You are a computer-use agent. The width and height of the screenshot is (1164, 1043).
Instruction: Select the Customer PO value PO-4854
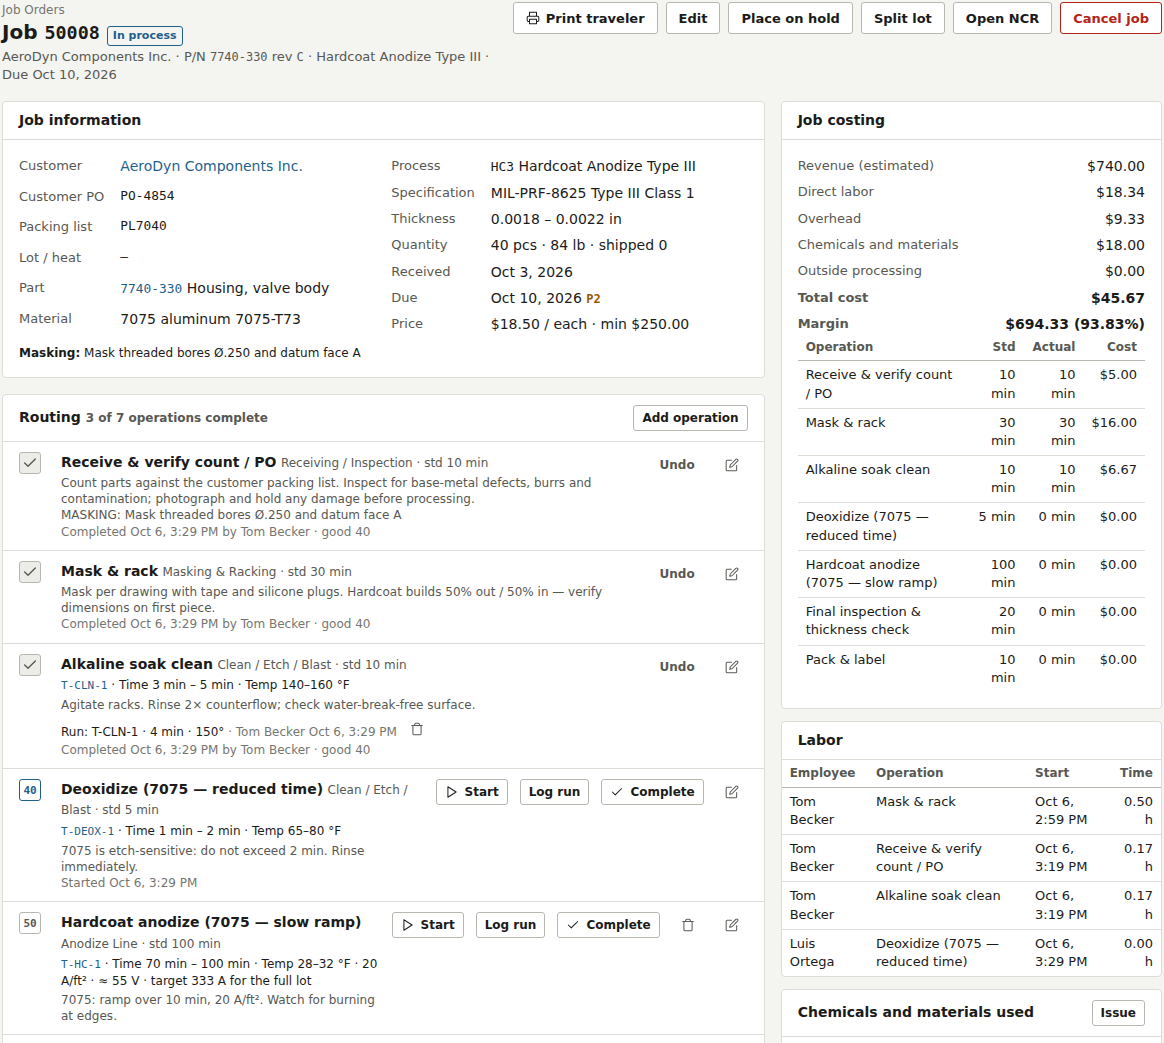[147, 196]
